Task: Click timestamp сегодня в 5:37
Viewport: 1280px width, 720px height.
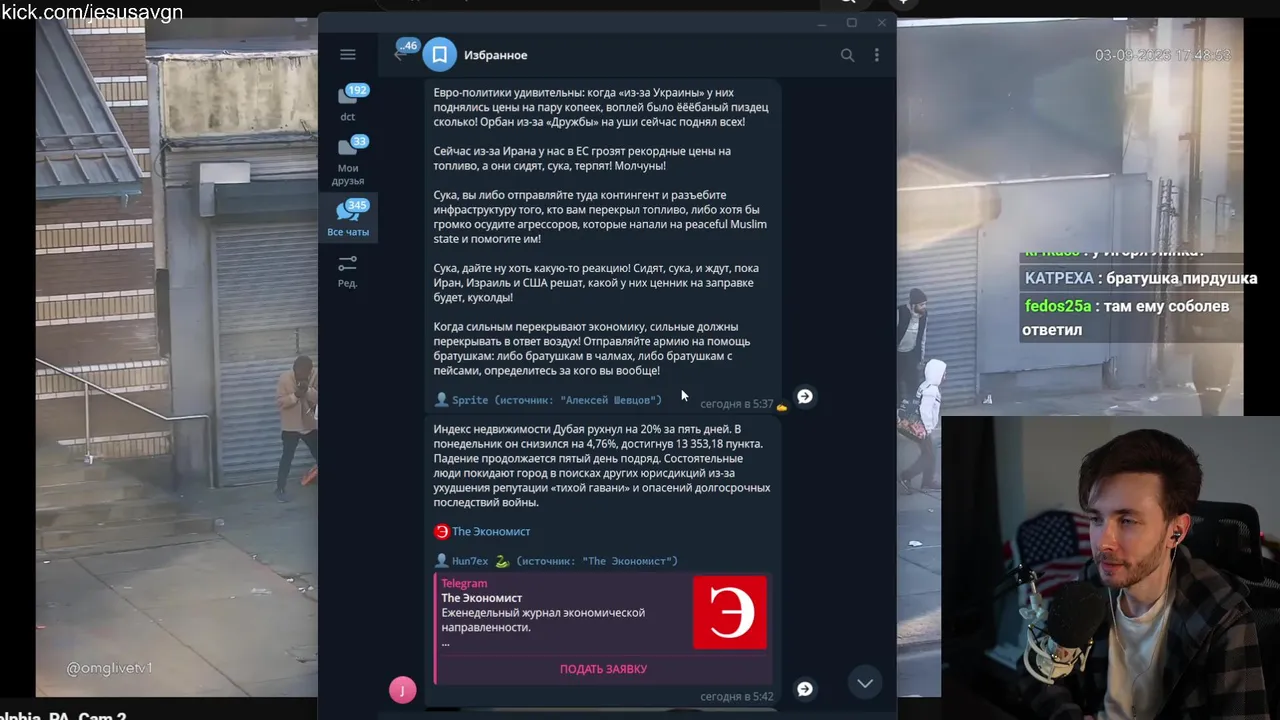Action: (737, 404)
